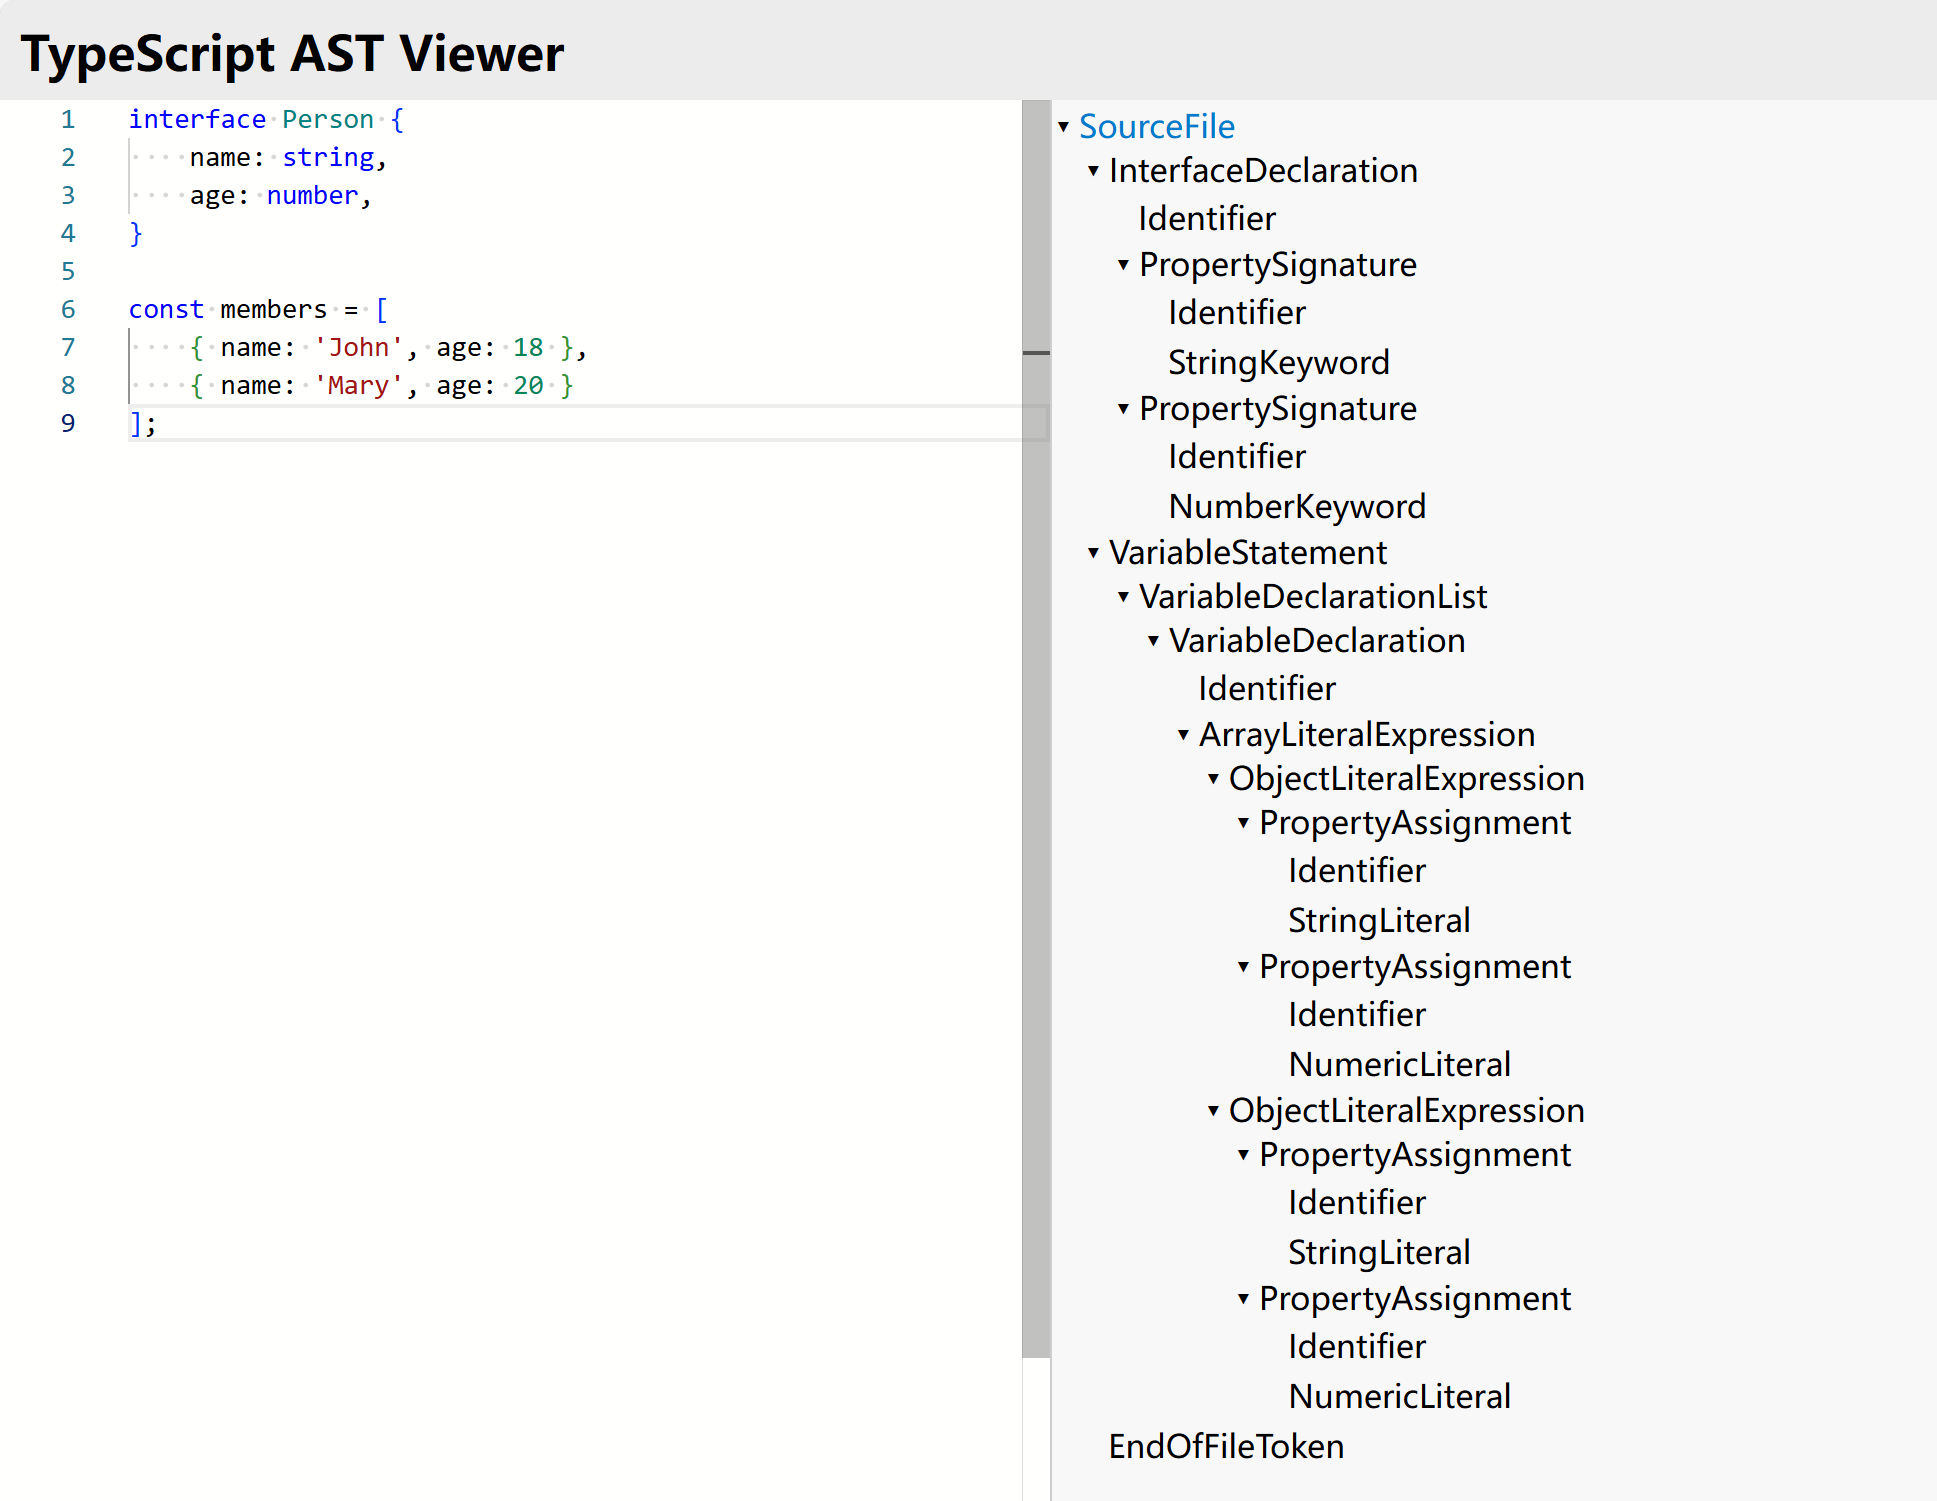Collapse the second PropertySignature node
1937x1501 pixels.
1122,409
